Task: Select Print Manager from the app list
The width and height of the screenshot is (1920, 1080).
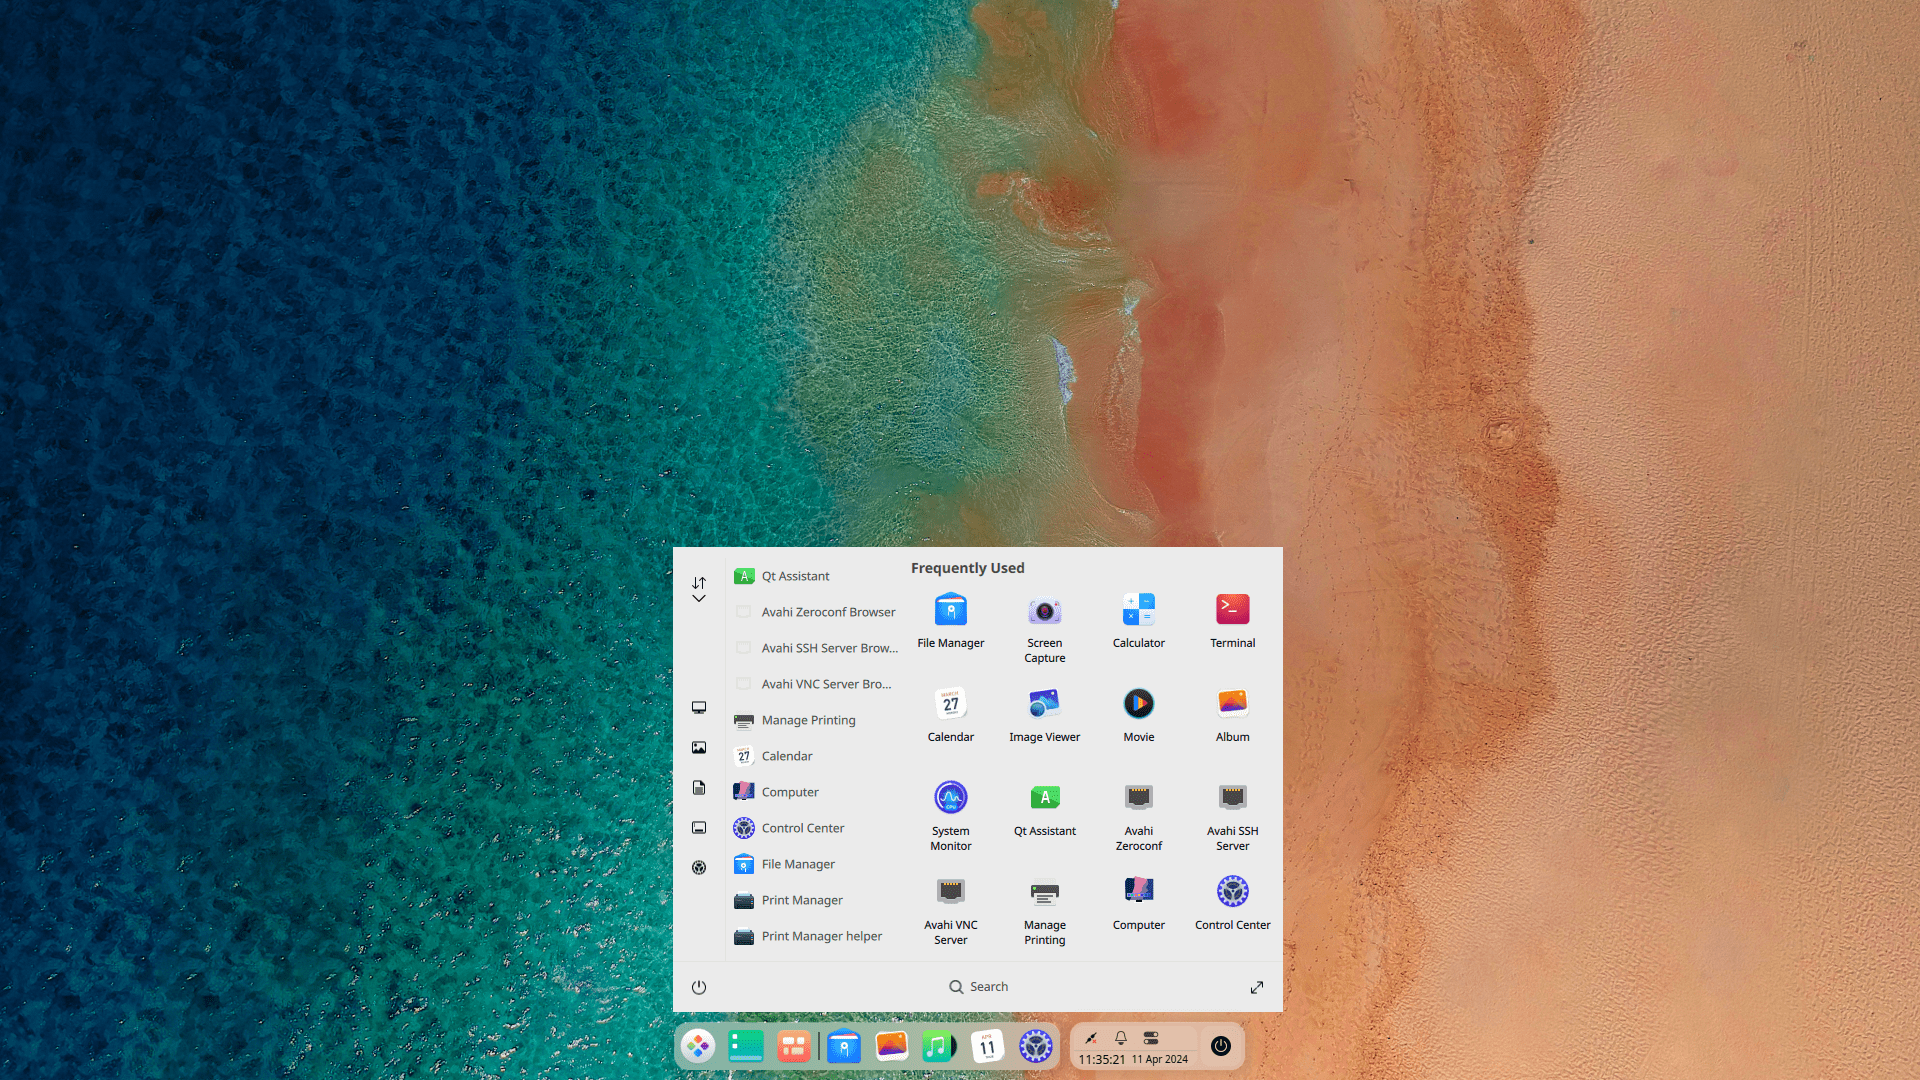Action: (x=802, y=900)
